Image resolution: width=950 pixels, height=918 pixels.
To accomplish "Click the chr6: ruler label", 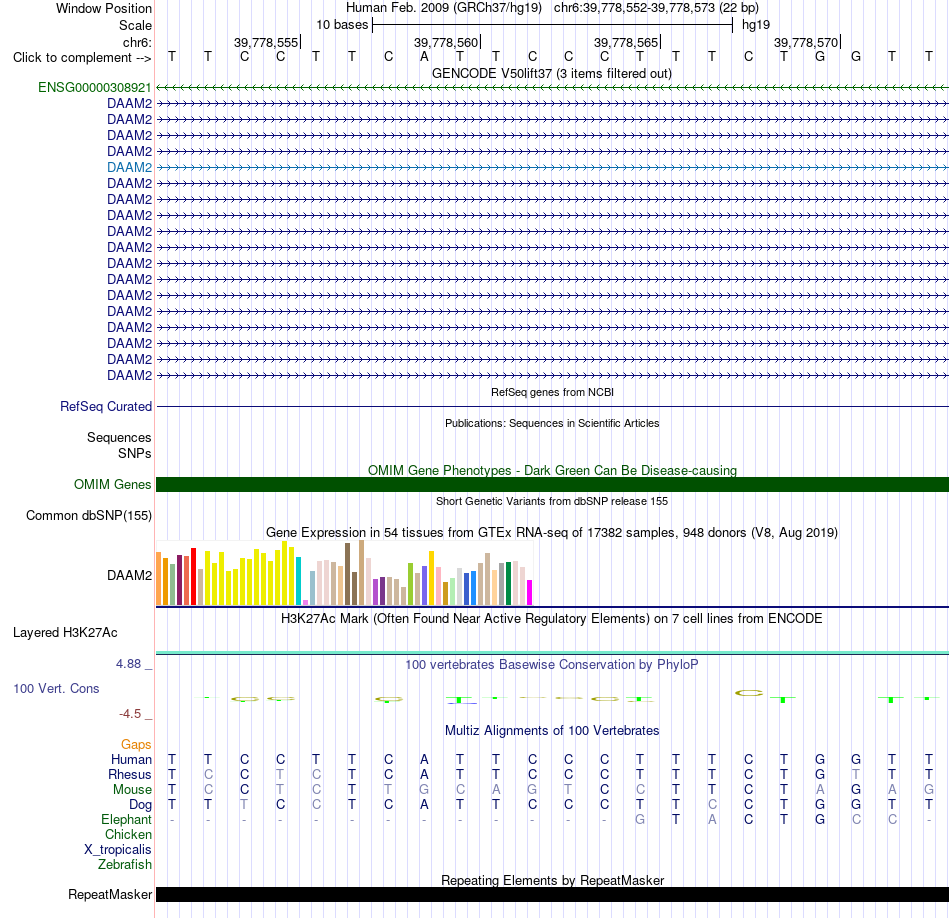I will click(x=137, y=42).
